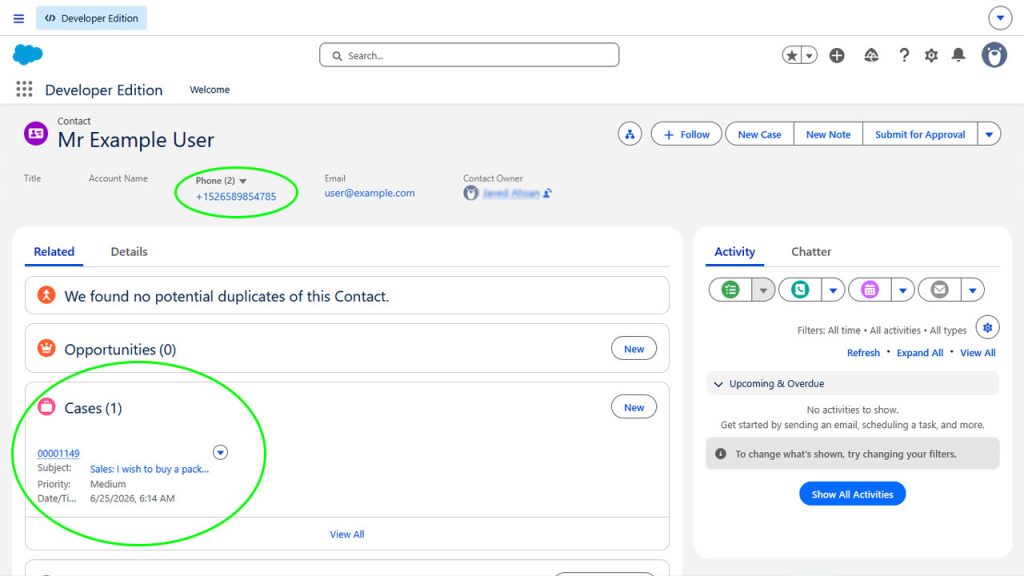Image resolution: width=1024 pixels, height=576 pixels.
Task: Expand more actions dropdown beside Submit for Approval
Action: (x=989, y=134)
